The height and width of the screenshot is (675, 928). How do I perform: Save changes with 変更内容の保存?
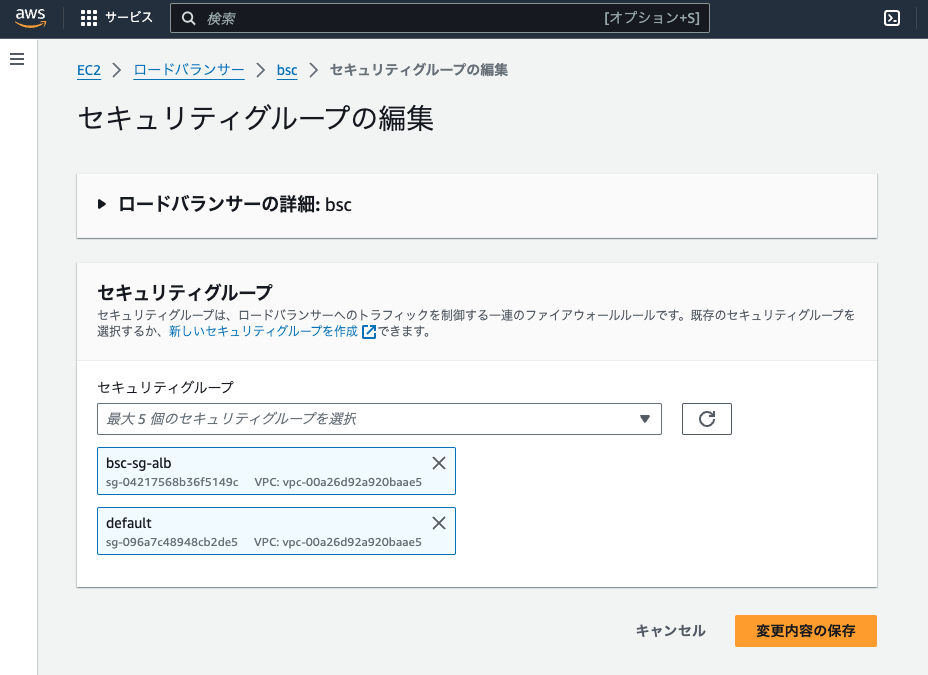point(805,631)
